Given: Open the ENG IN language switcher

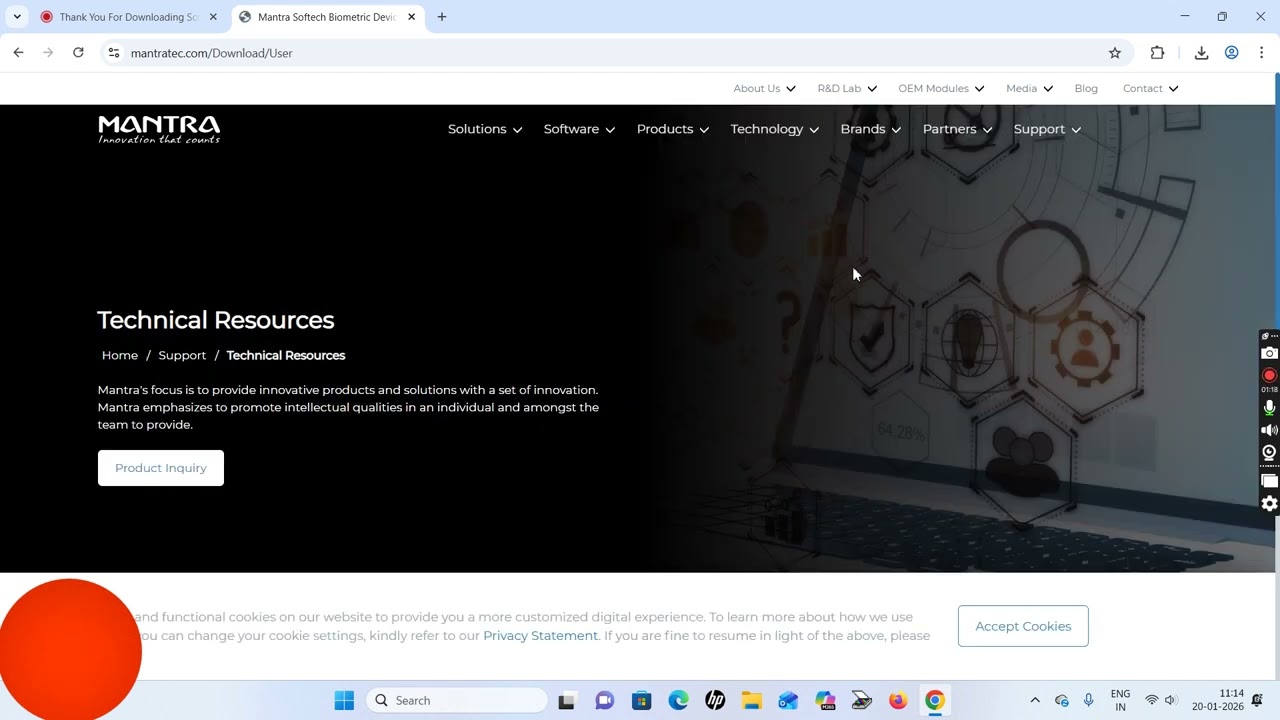Looking at the screenshot, I should [1121, 700].
